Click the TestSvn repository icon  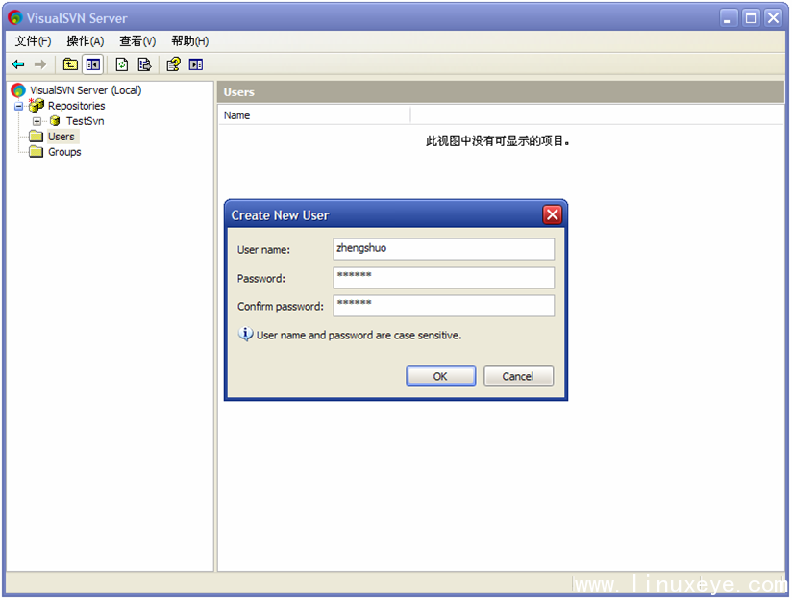[x=55, y=121]
